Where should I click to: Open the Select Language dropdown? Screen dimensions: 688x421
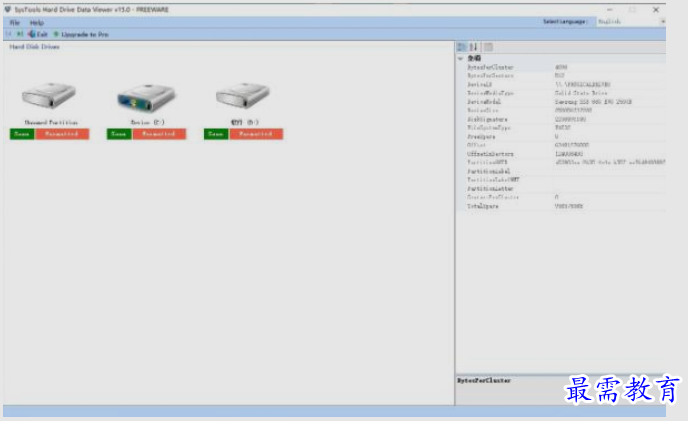click(631, 22)
